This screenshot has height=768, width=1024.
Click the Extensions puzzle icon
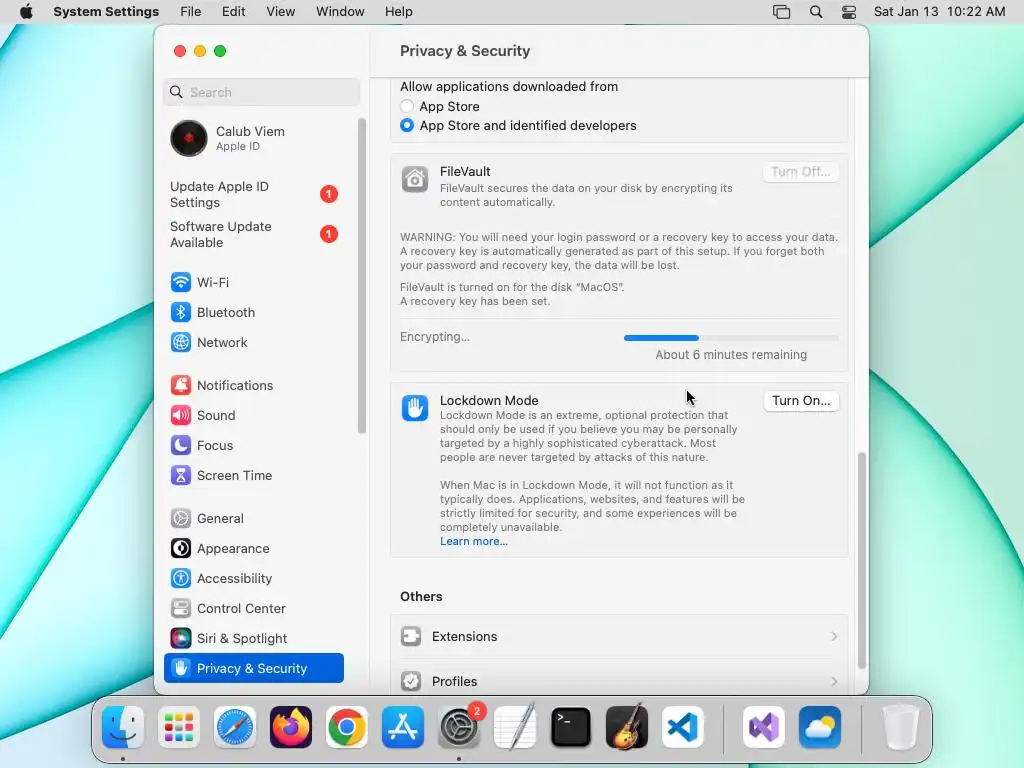[x=411, y=636]
